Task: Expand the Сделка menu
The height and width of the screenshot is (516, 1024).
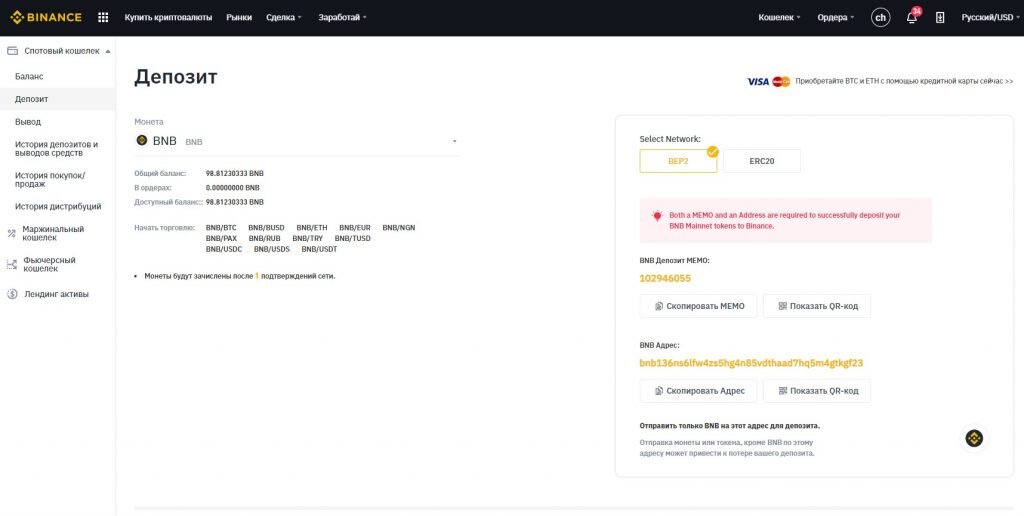Action: [284, 18]
